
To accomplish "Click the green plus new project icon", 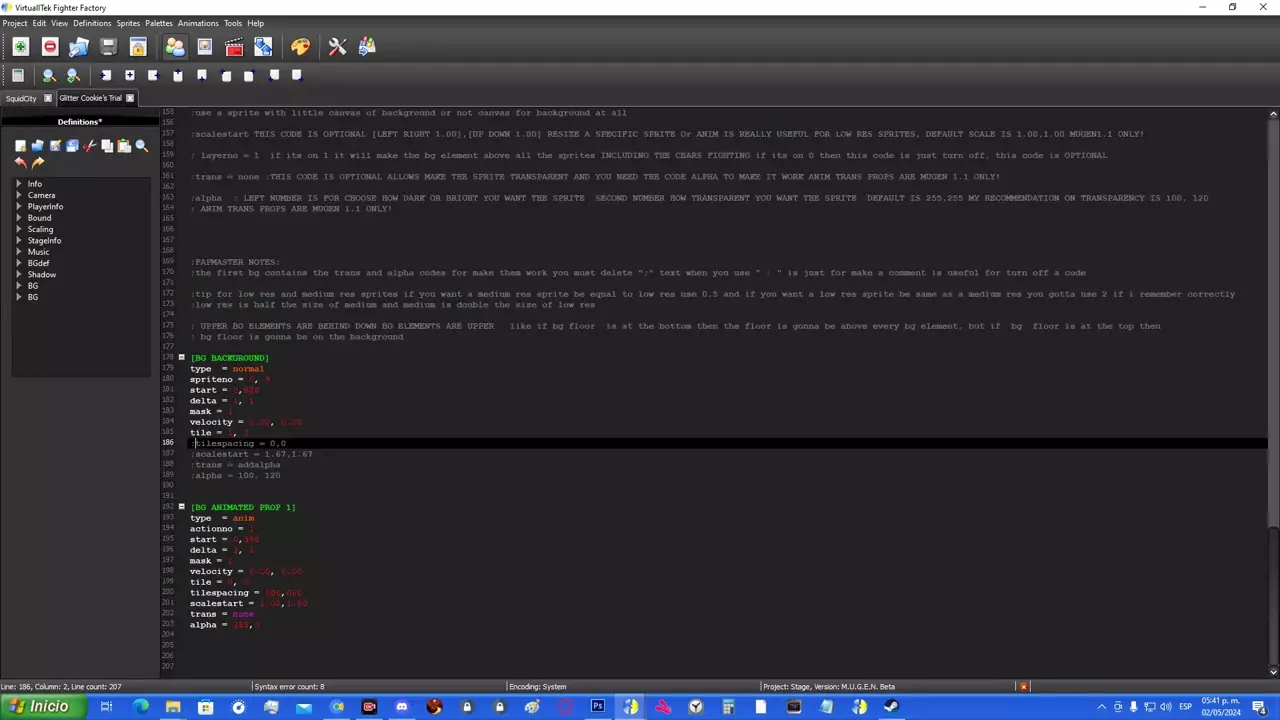I will click(20, 47).
